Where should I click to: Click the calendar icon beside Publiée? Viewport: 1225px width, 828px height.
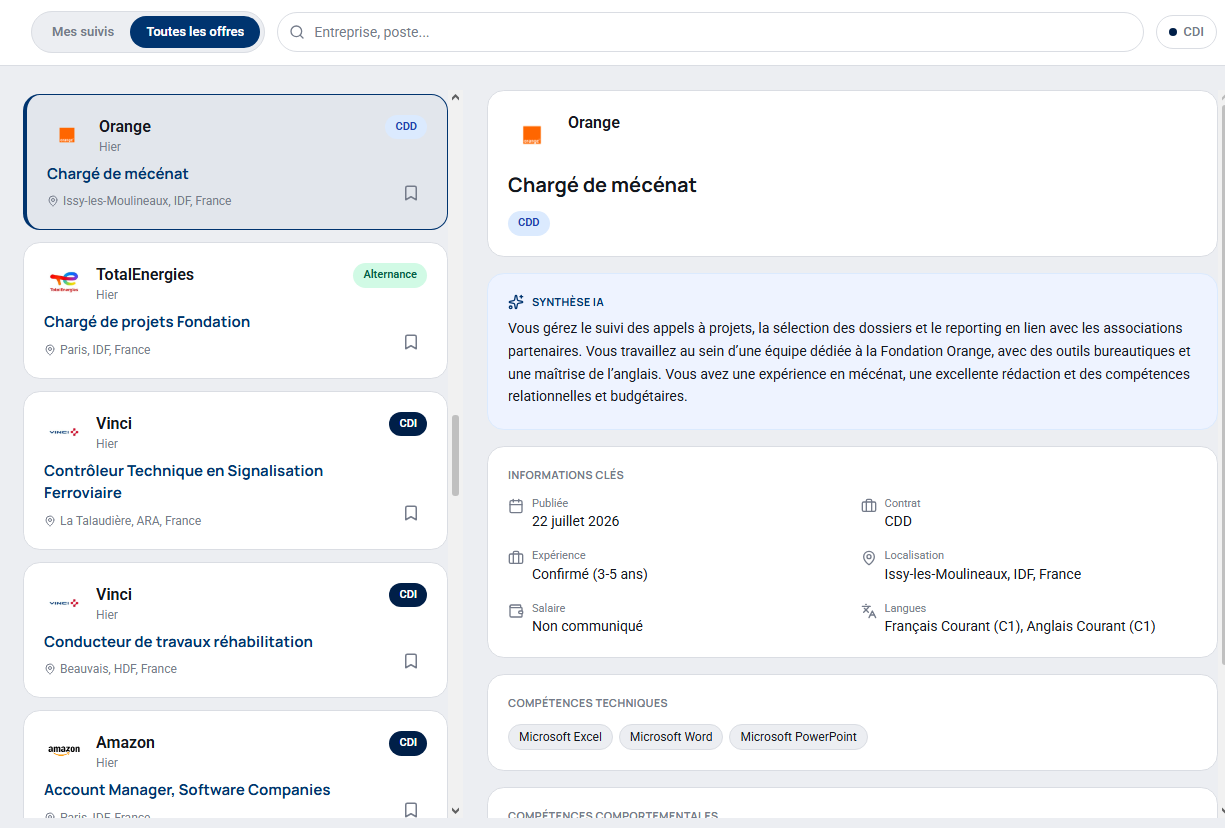coord(516,506)
